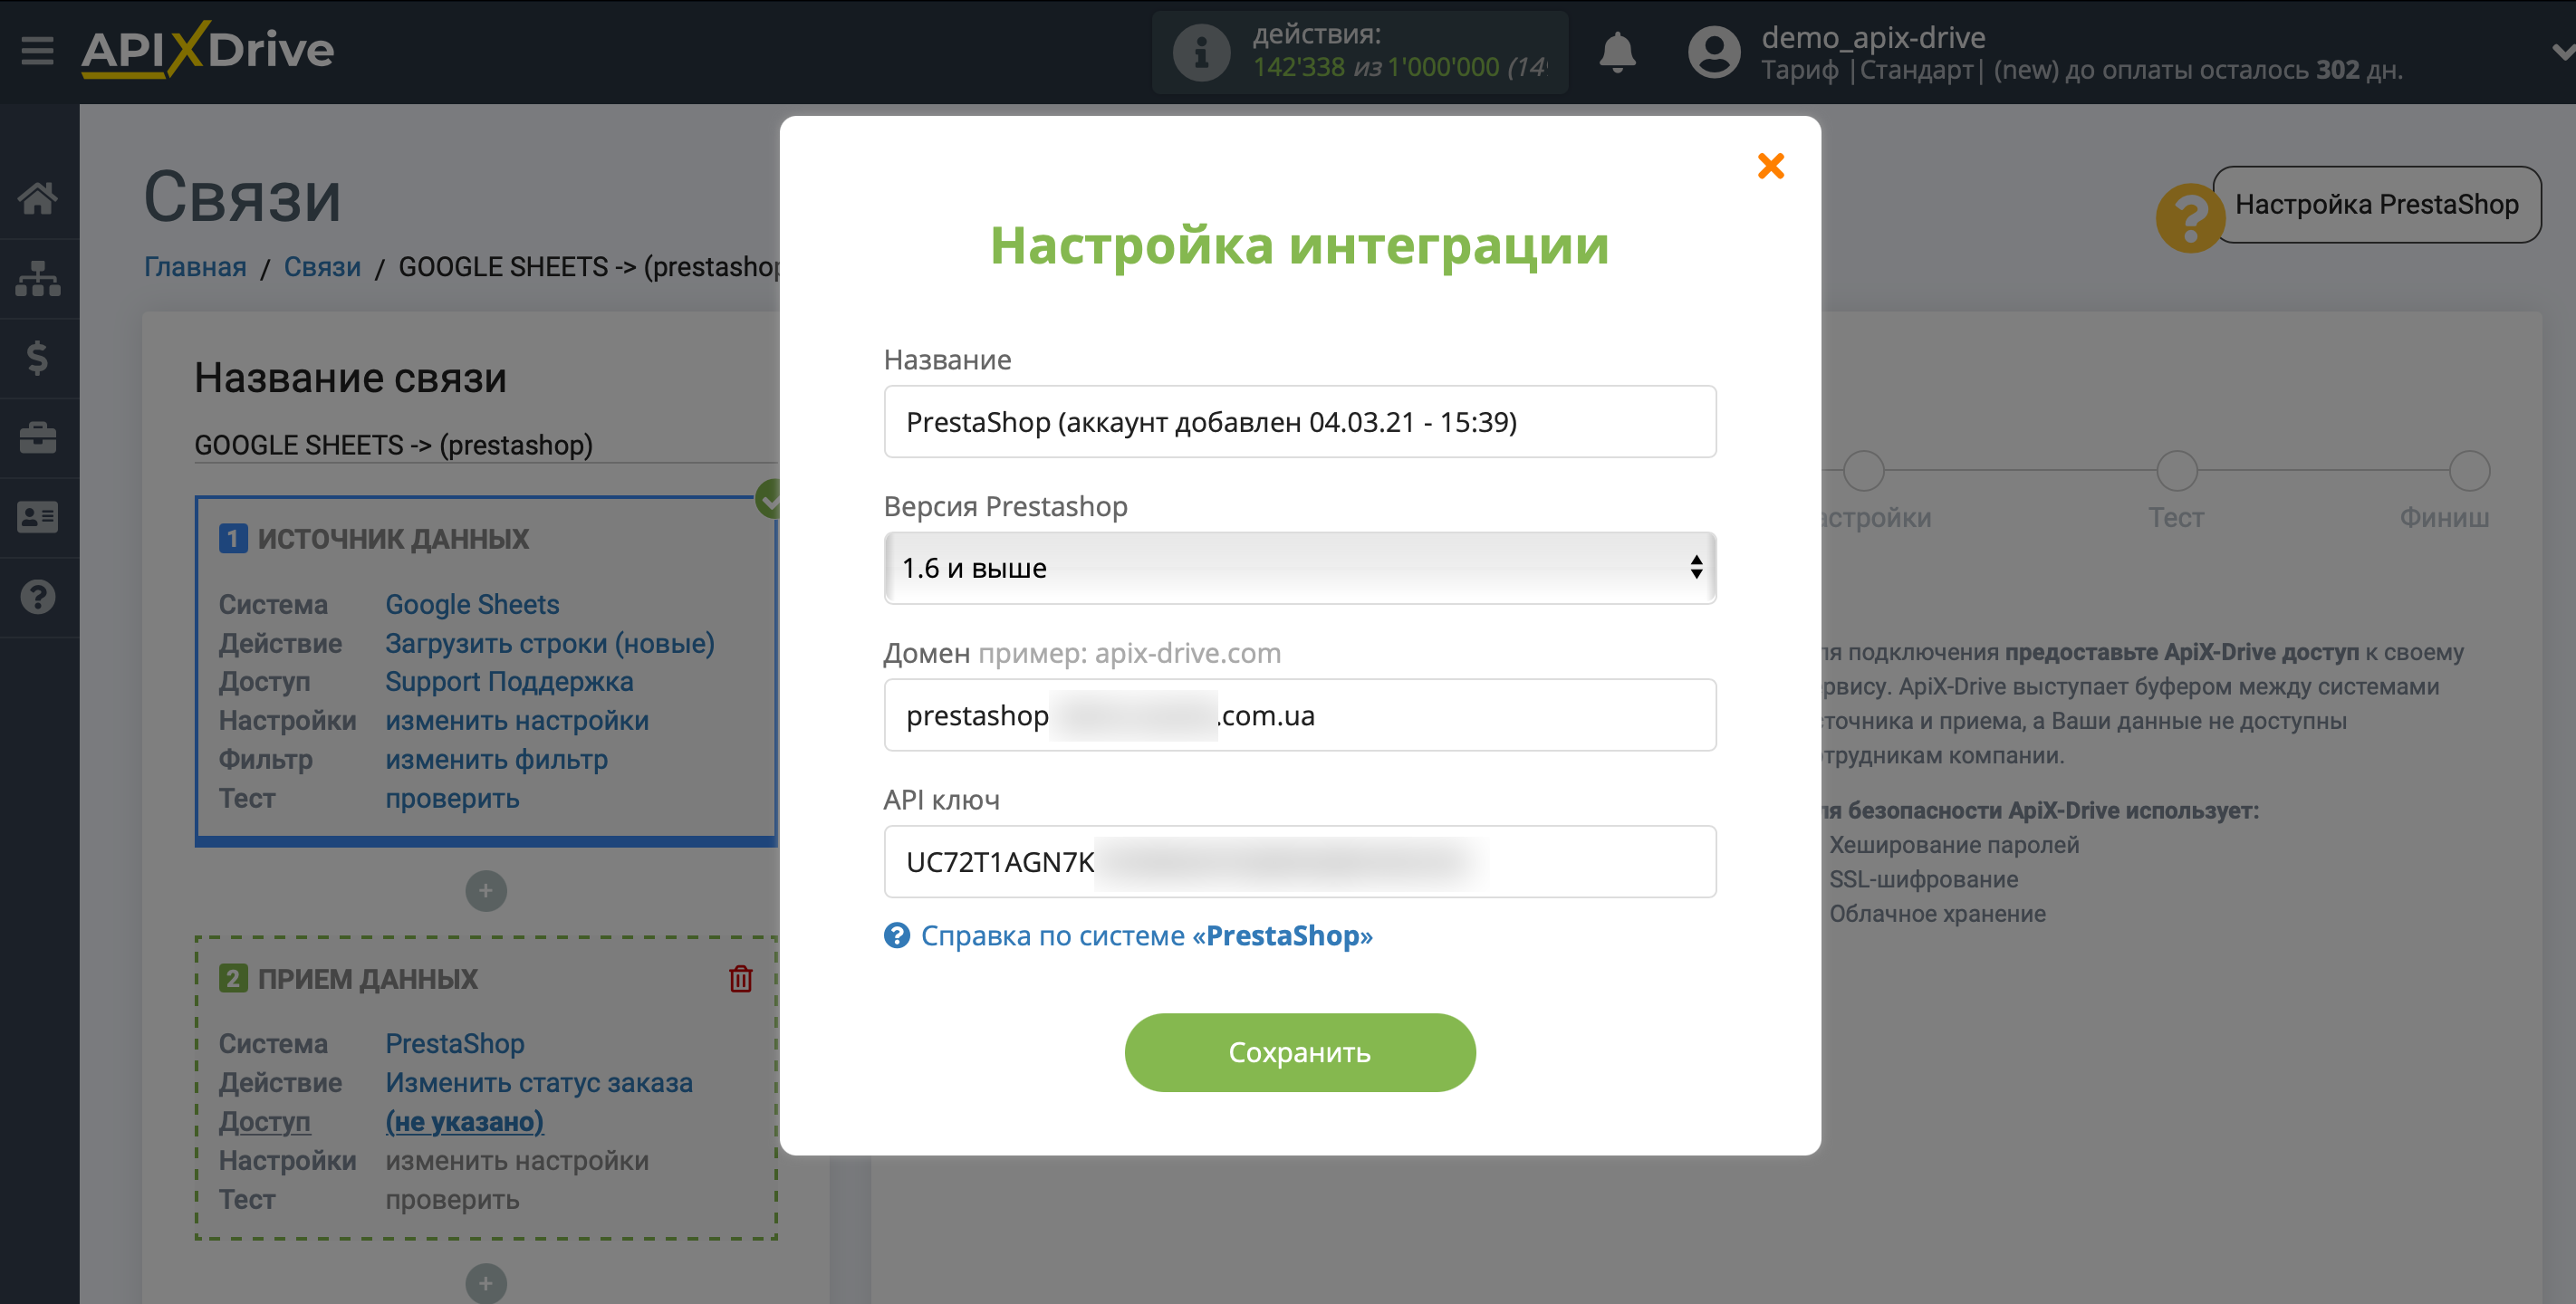Viewport: 2576px width, 1304px height.
Task: Add step with plus below receiver block
Action: (x=485, y=1282)
